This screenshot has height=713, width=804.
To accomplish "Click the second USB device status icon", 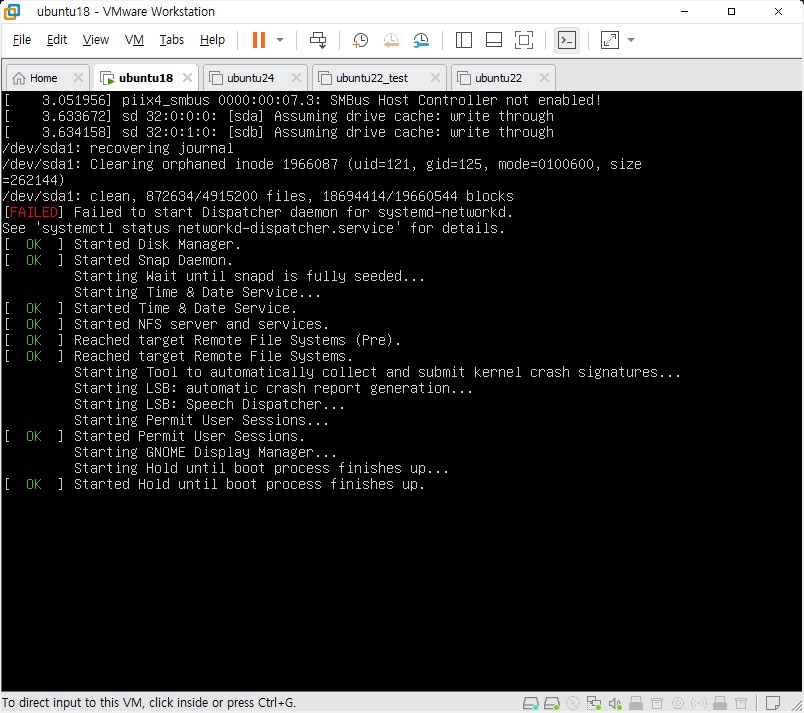I will pos(720,703).
